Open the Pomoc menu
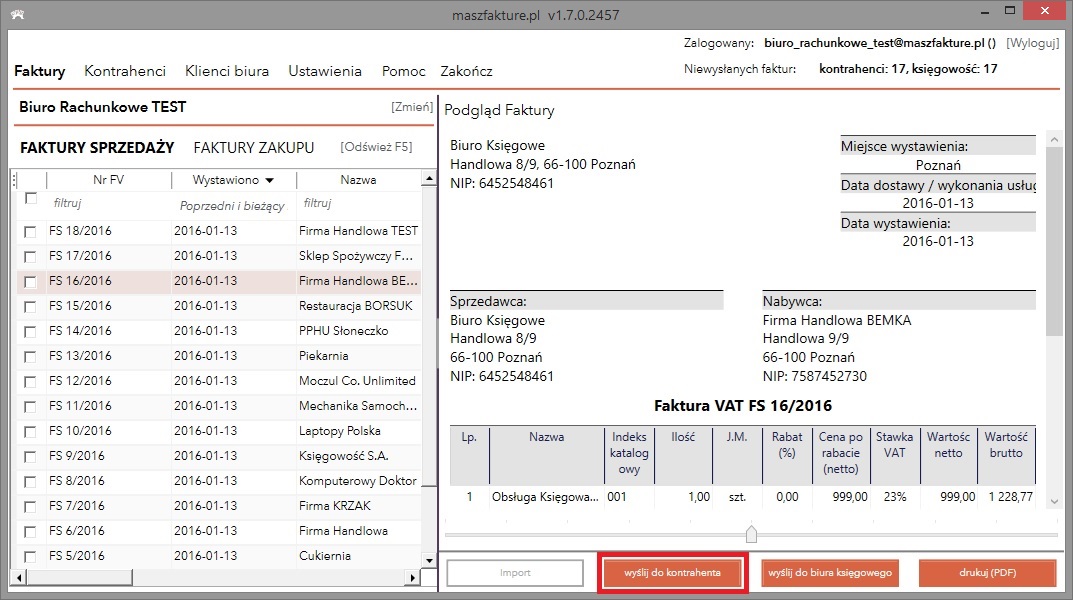The height and width of the screenshot is (600, 1073). click(404, 71)
